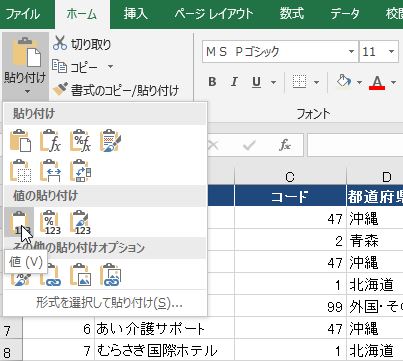Choose Paste as Picture icon

[80, 275]
